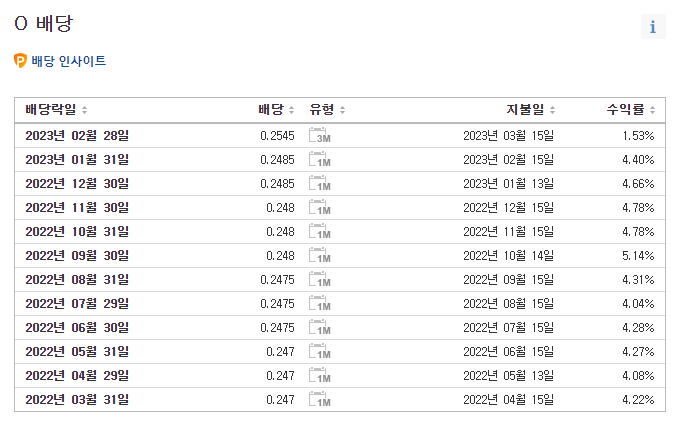Click the yield value 1.53%
Screen dimensions: 676x424
click(638, 136)
